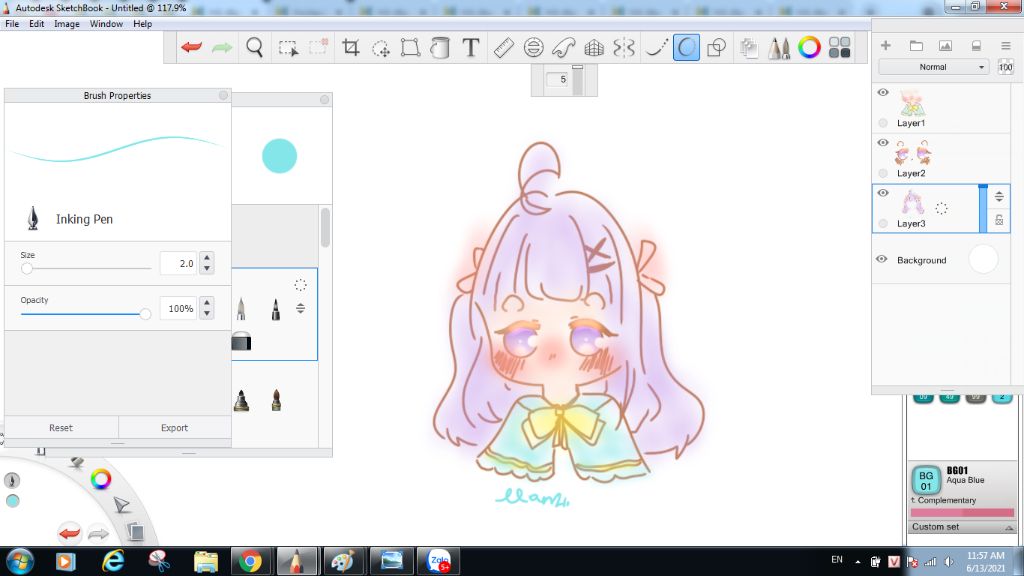Hide Layer2 with its eye icon

point(883,143)
